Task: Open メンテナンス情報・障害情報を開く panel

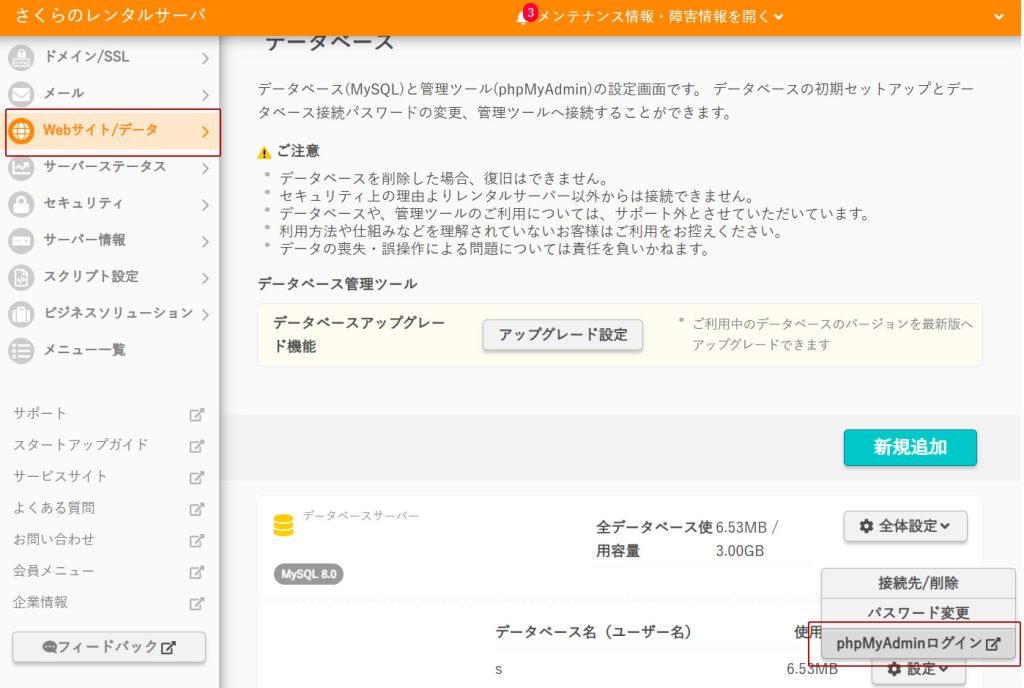Action: tap(660, 16)
